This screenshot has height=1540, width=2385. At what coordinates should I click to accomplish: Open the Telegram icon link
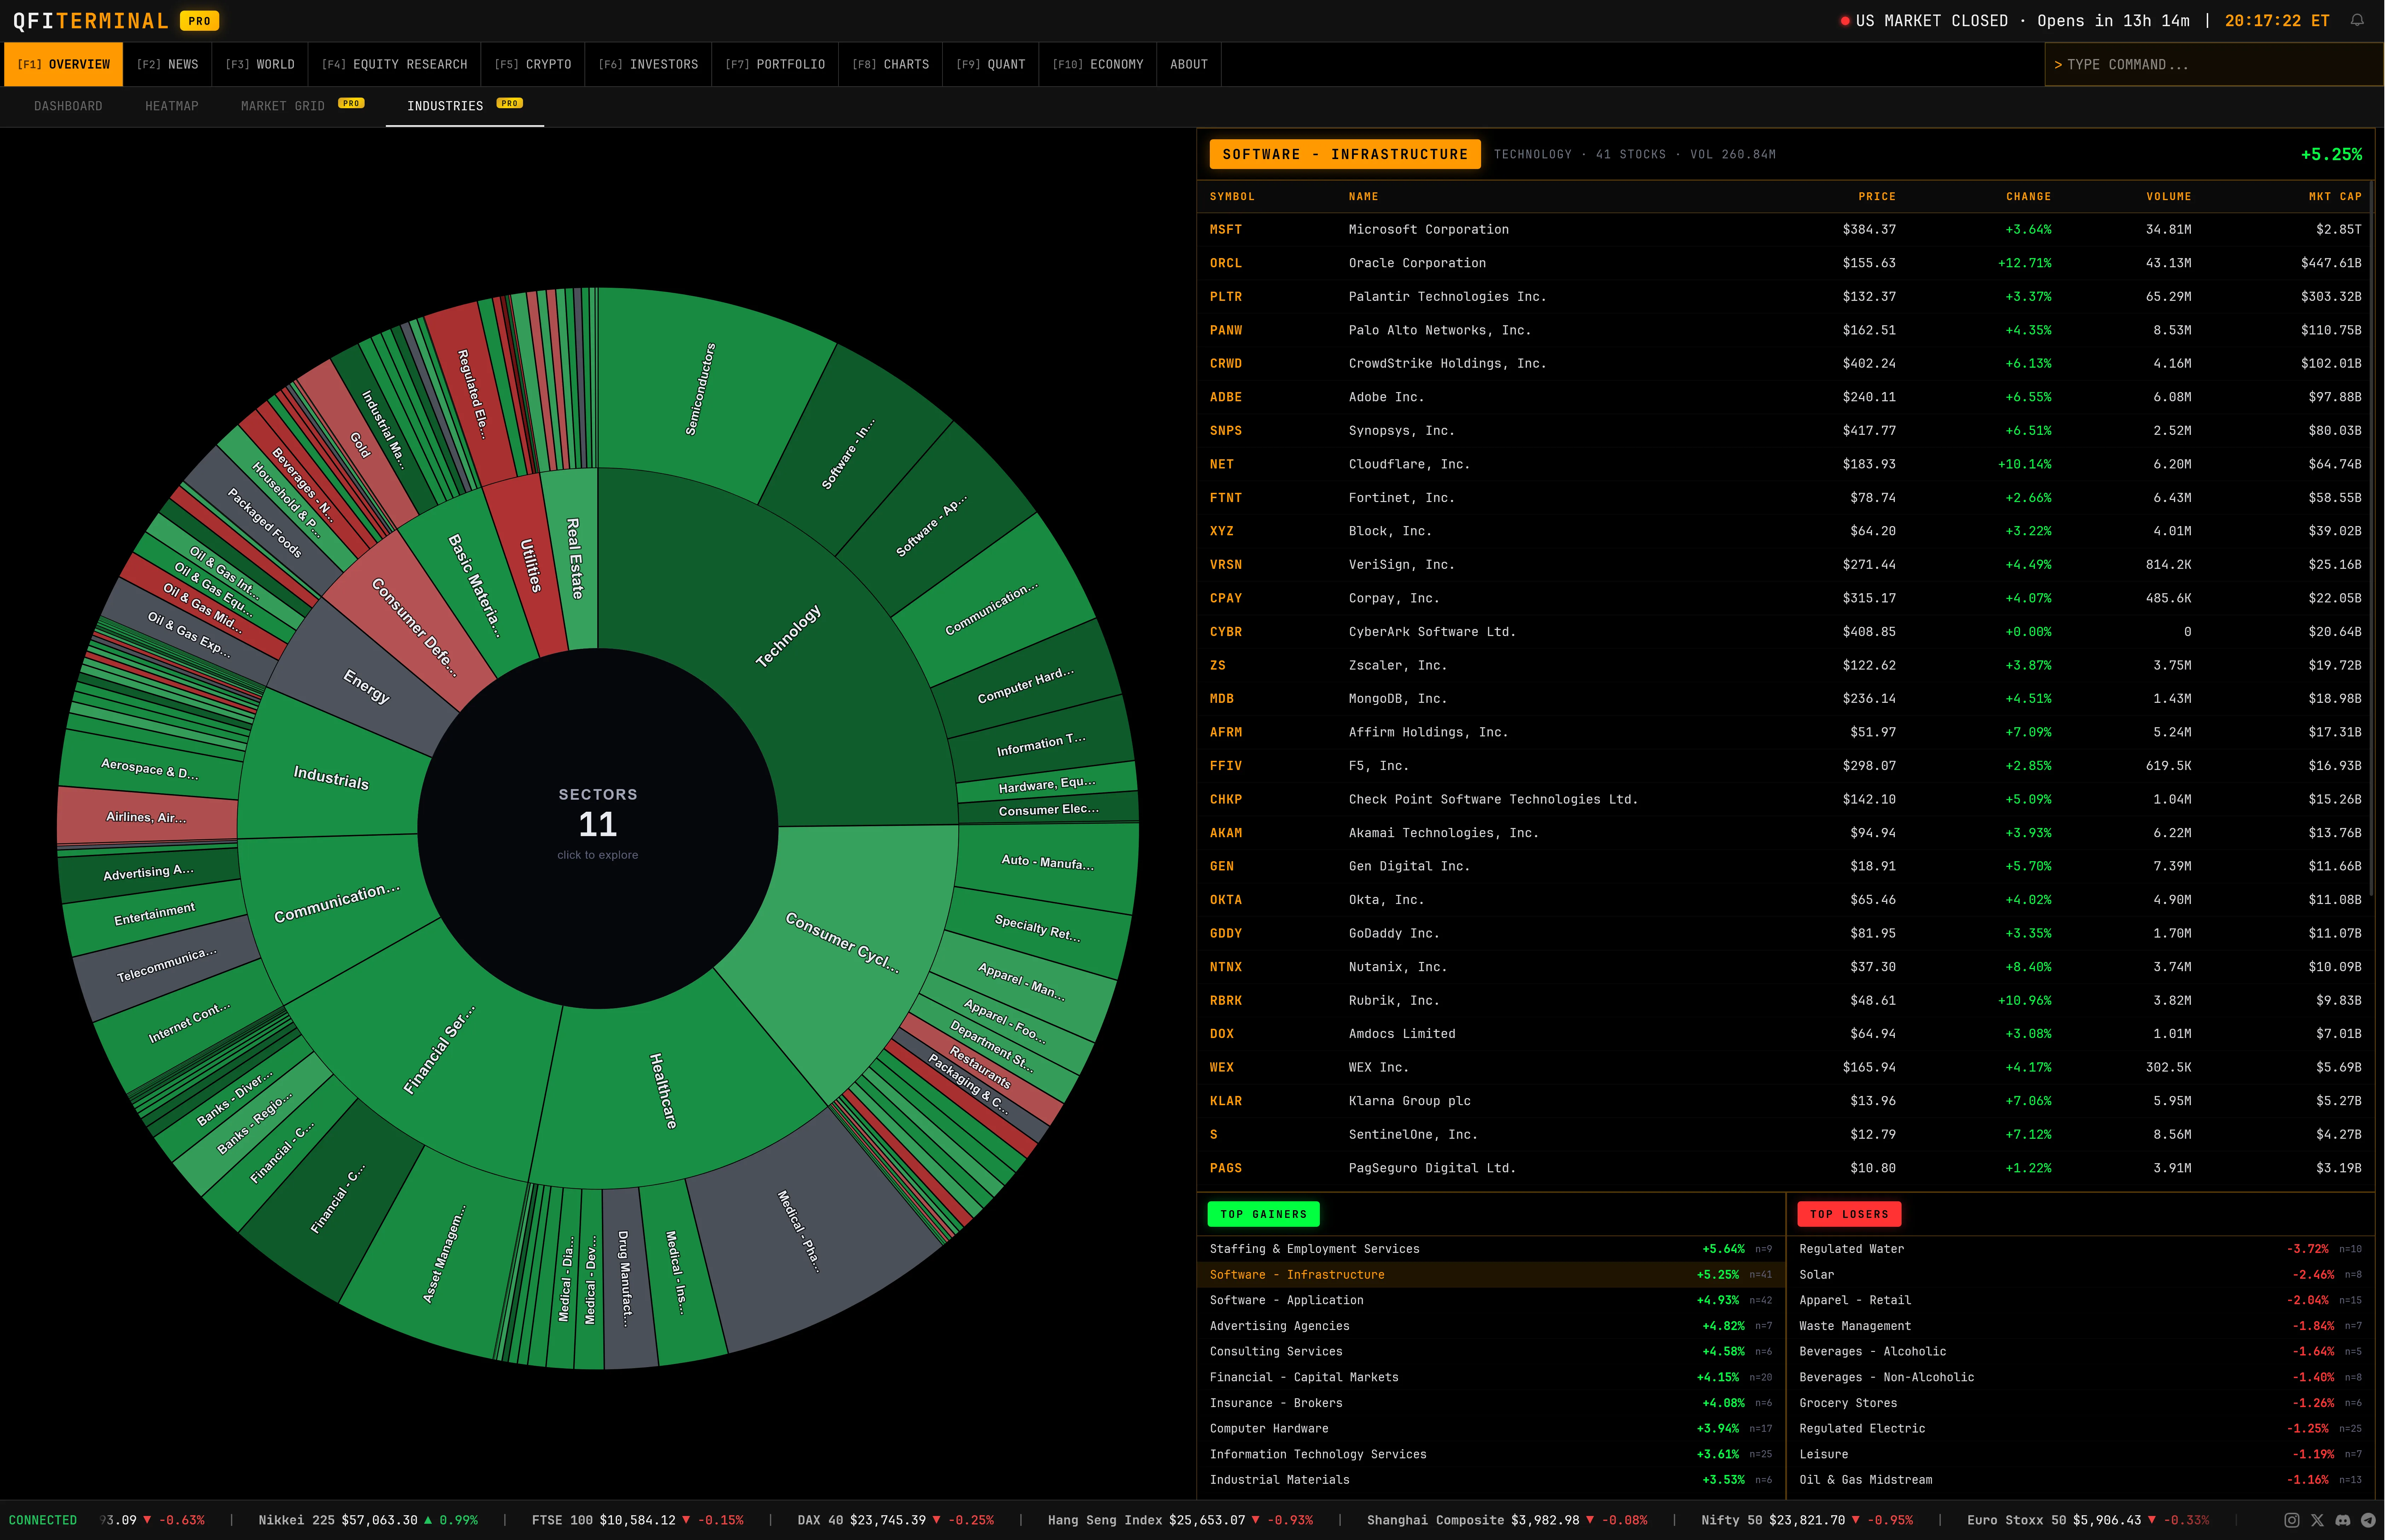click(x=2368, y=1520)
